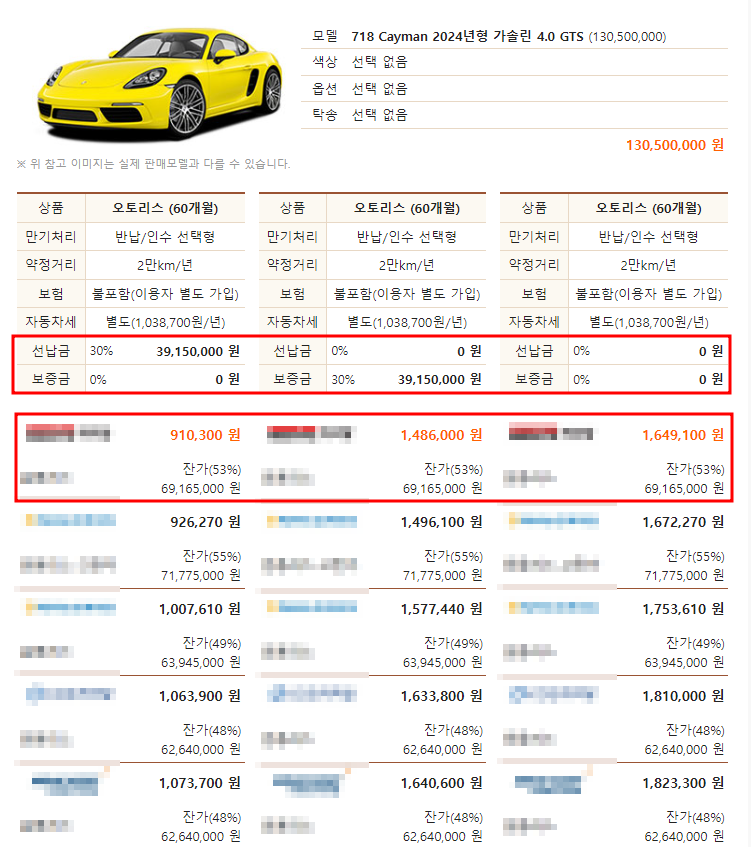Click 잔가(55%) below the 926,270 원 fee
Screen dimensions: 751x847
212,556
